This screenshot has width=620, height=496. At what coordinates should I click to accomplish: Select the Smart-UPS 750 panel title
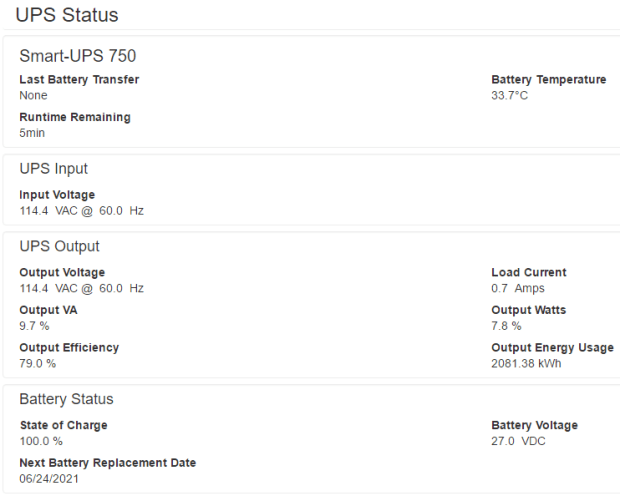coord(77,56)
